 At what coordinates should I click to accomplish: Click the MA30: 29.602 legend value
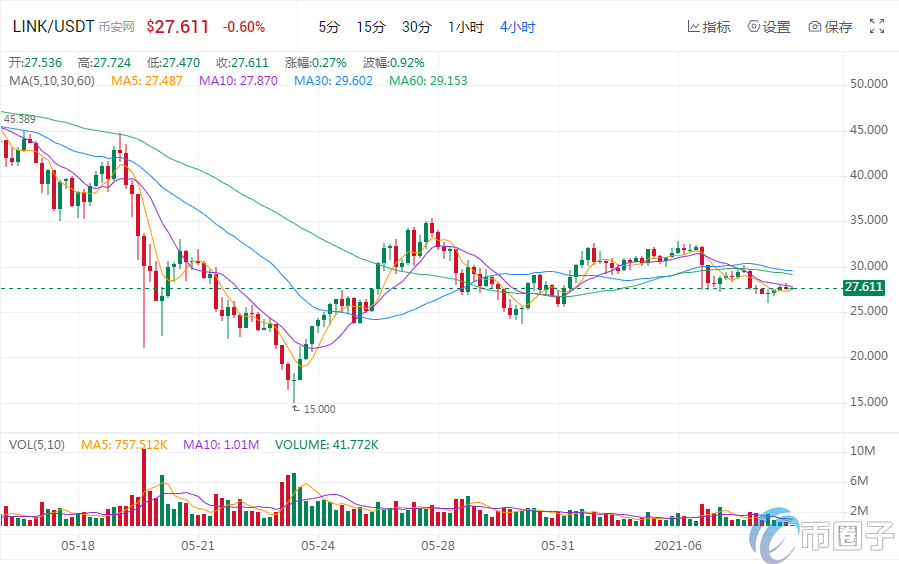tap(334, 81)
